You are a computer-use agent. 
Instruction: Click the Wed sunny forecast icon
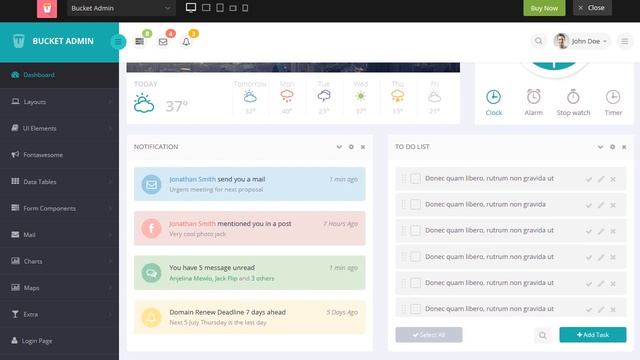(x=360, y=96)
